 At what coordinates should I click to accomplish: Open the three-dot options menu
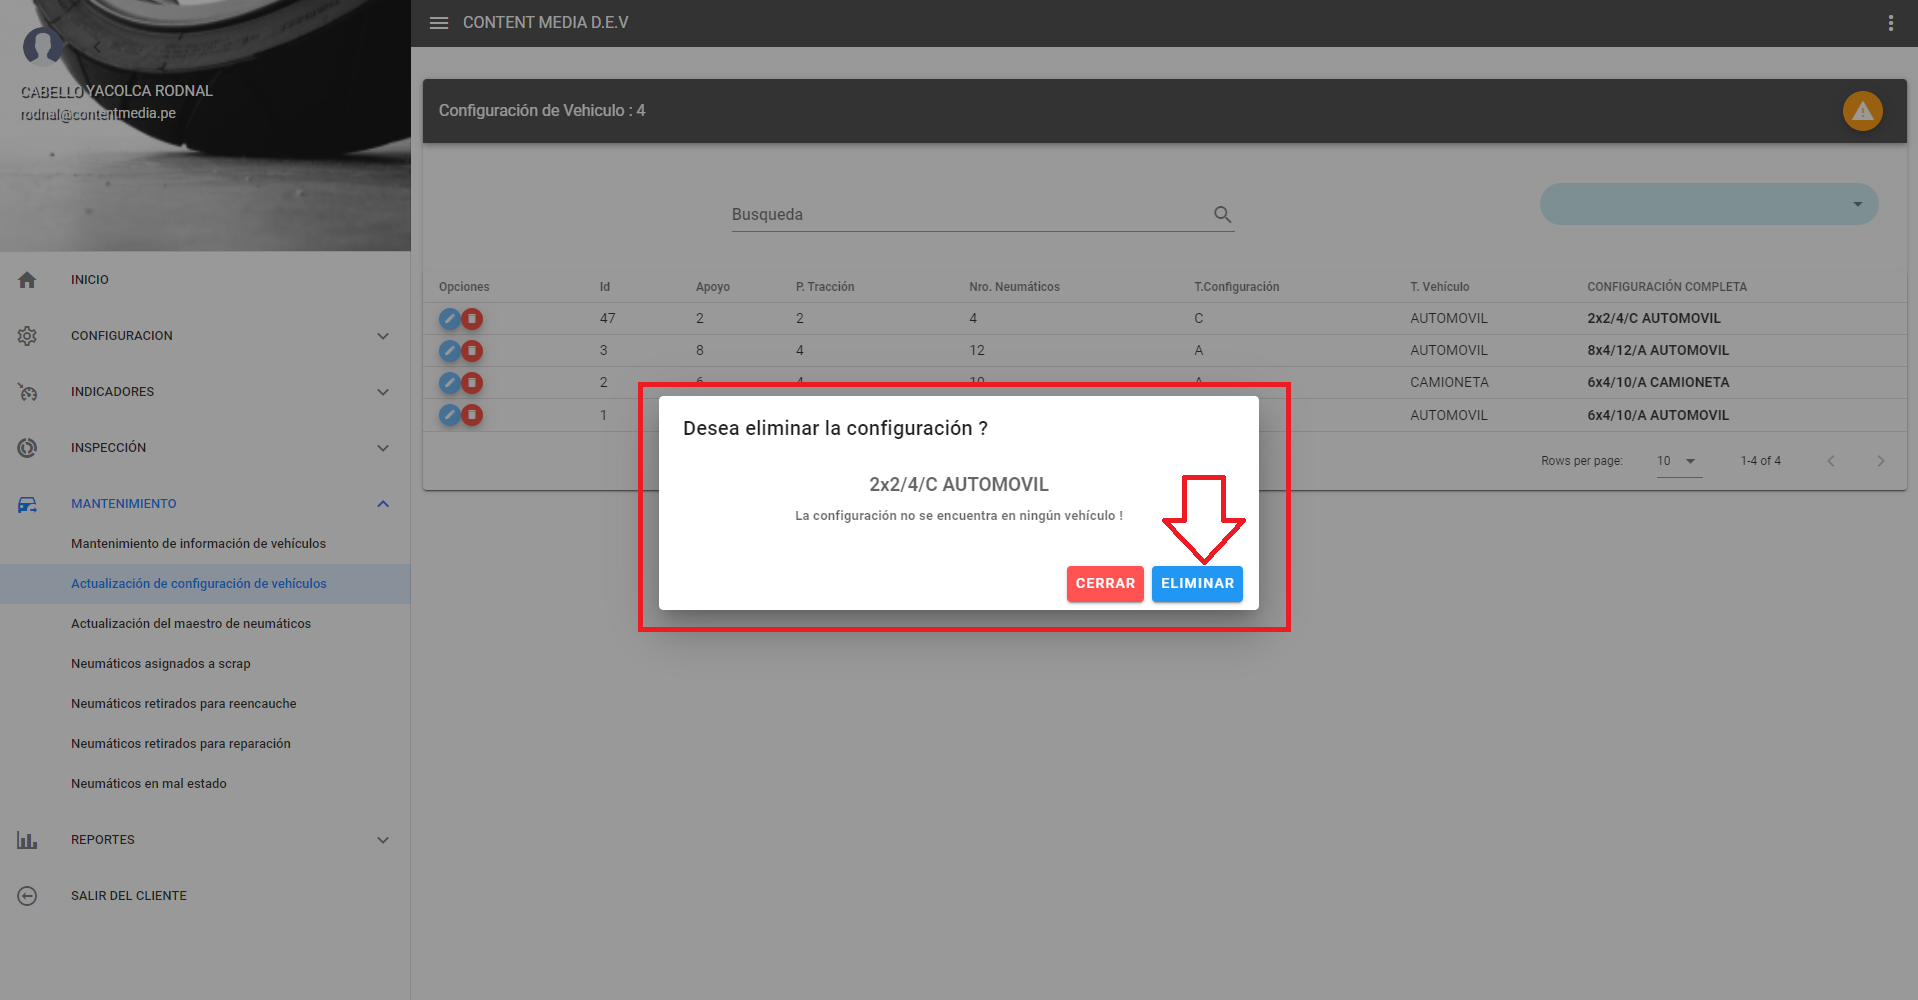click(x=1890, y=23)
